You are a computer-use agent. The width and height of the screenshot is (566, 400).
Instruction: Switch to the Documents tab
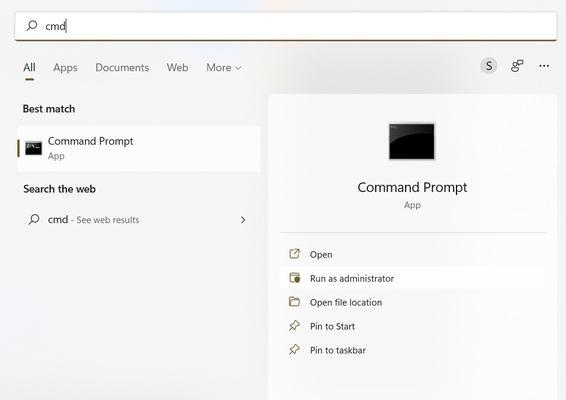coord(122,68)
